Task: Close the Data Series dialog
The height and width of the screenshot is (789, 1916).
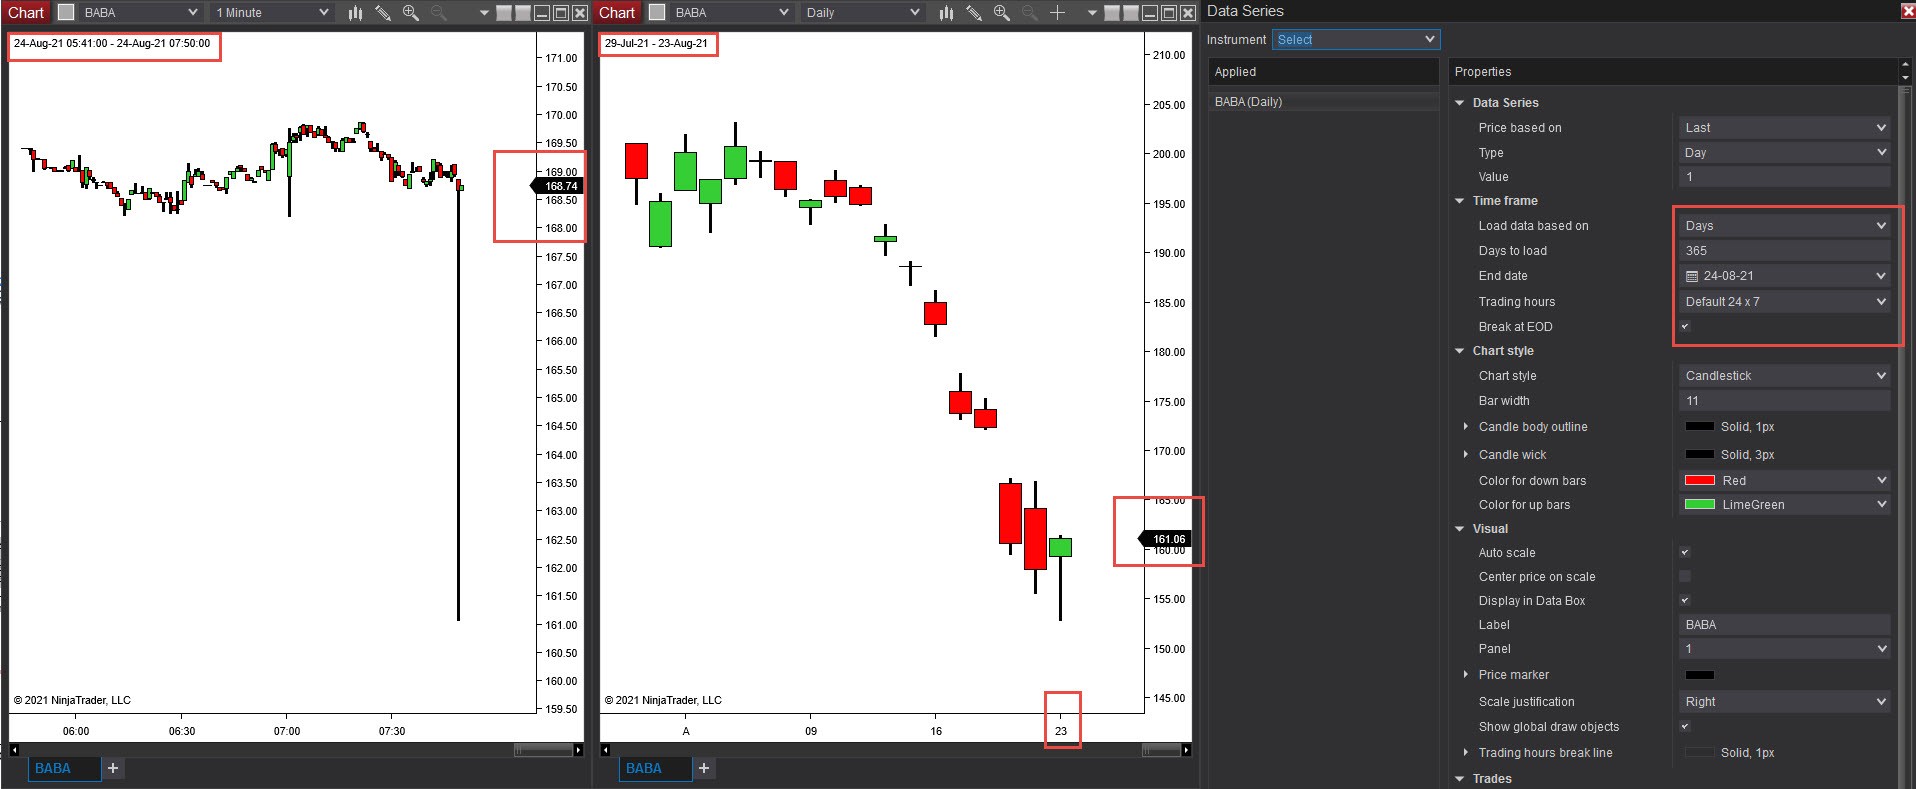Action: click(x=1907, y=11)
